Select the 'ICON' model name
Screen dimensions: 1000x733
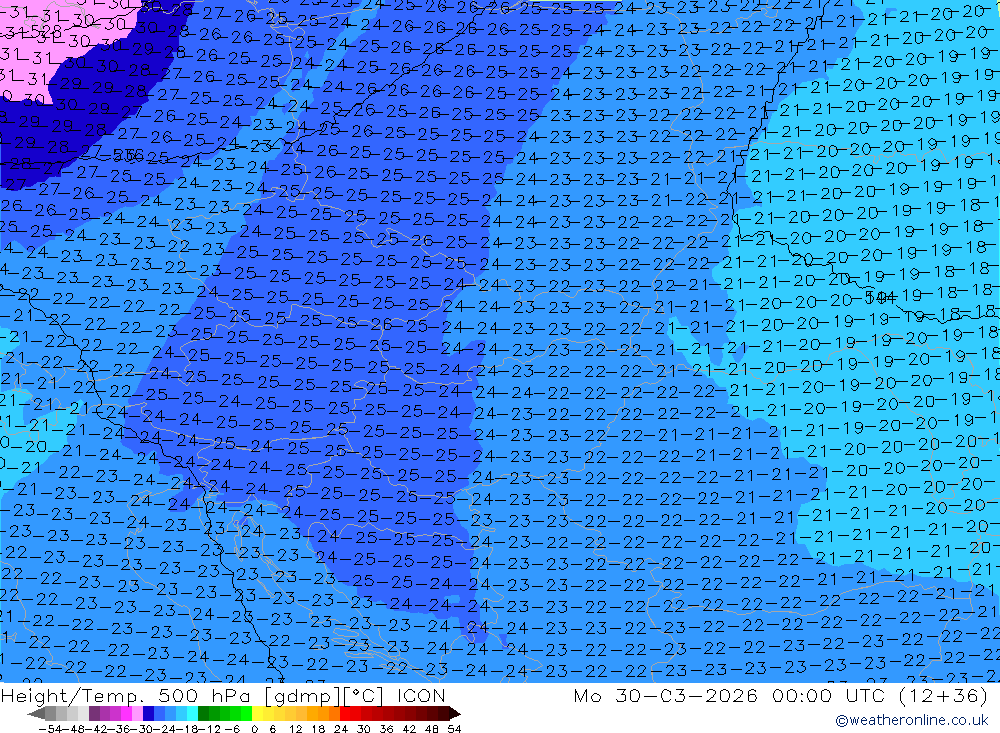coord(422,695)
